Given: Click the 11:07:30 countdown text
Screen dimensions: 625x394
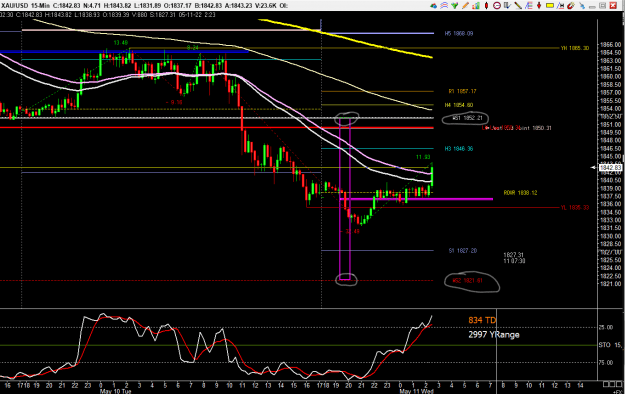Looking at the screenshot, I should point(514,261).
